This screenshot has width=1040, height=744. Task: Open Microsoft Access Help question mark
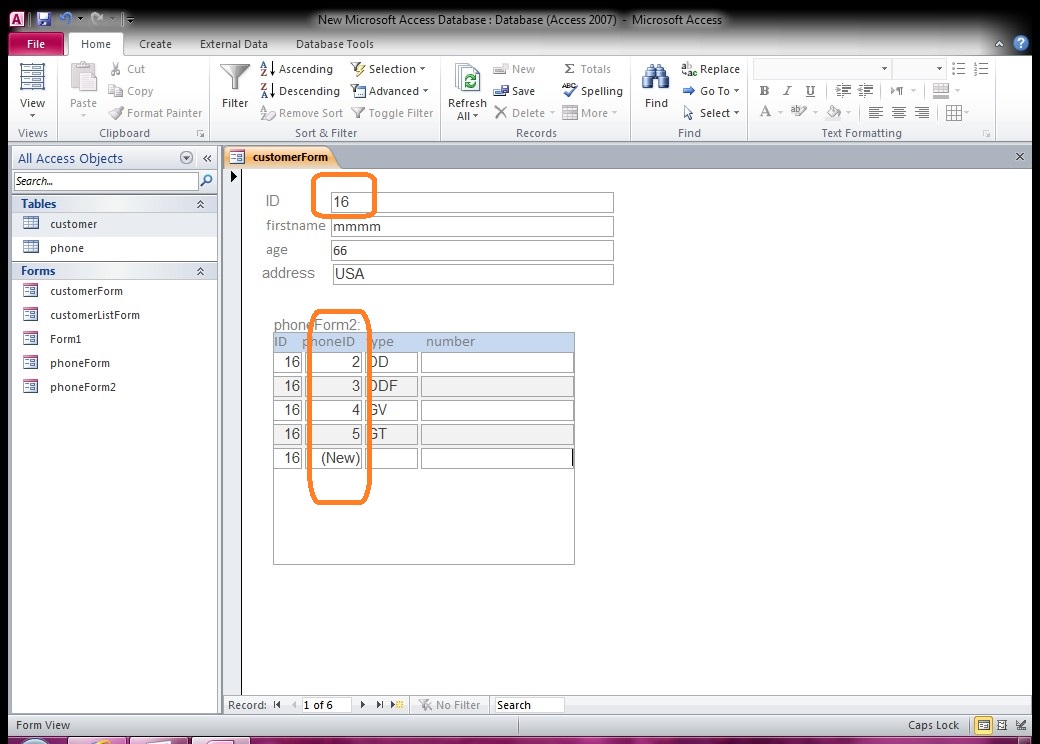tap(1021, 44)
